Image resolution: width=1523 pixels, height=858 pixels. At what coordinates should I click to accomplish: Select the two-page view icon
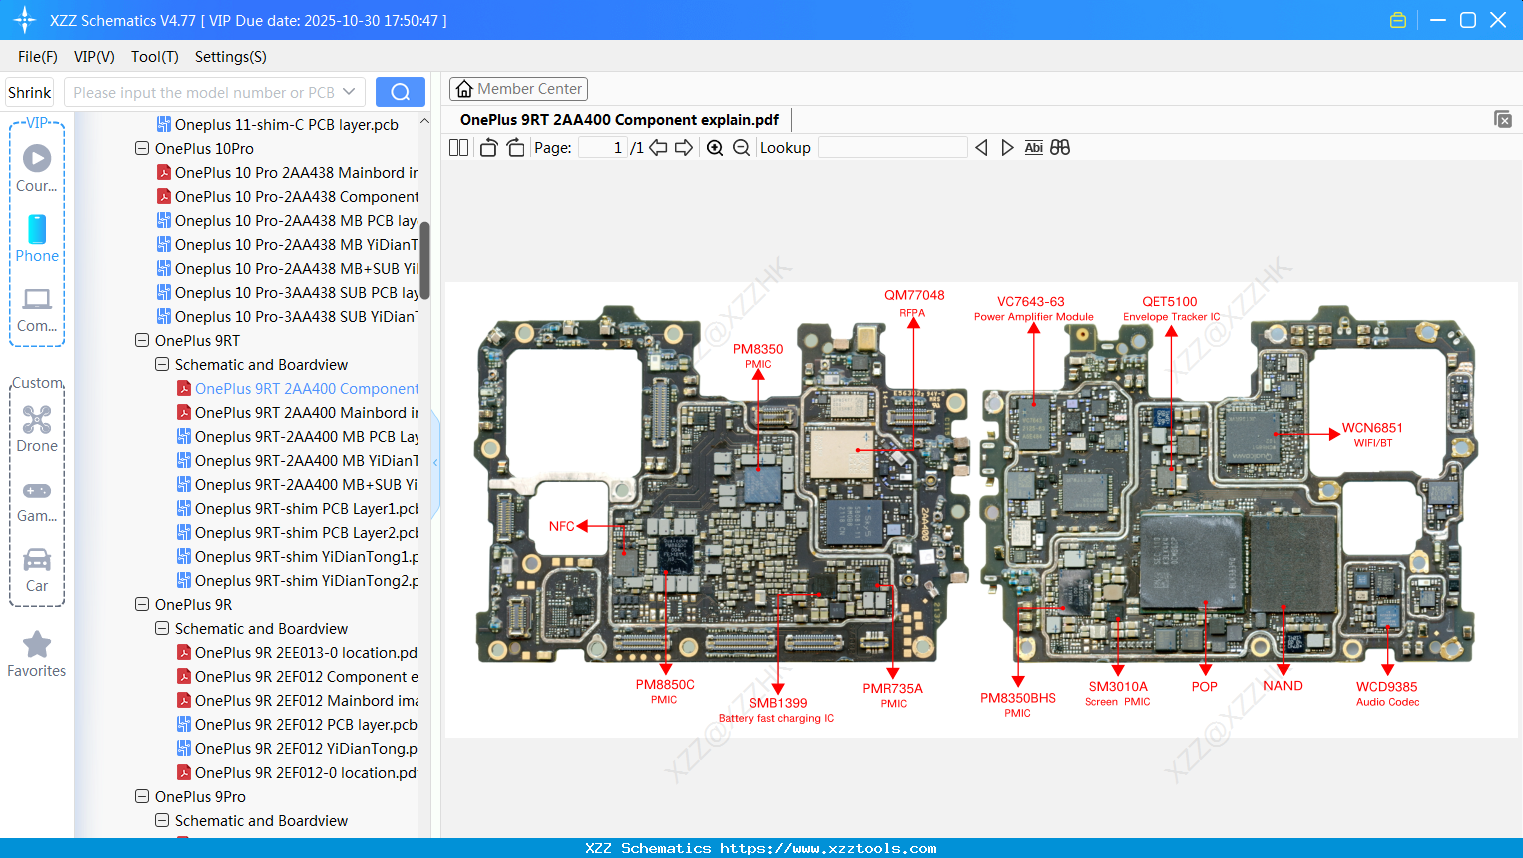(x=458, y=147)
